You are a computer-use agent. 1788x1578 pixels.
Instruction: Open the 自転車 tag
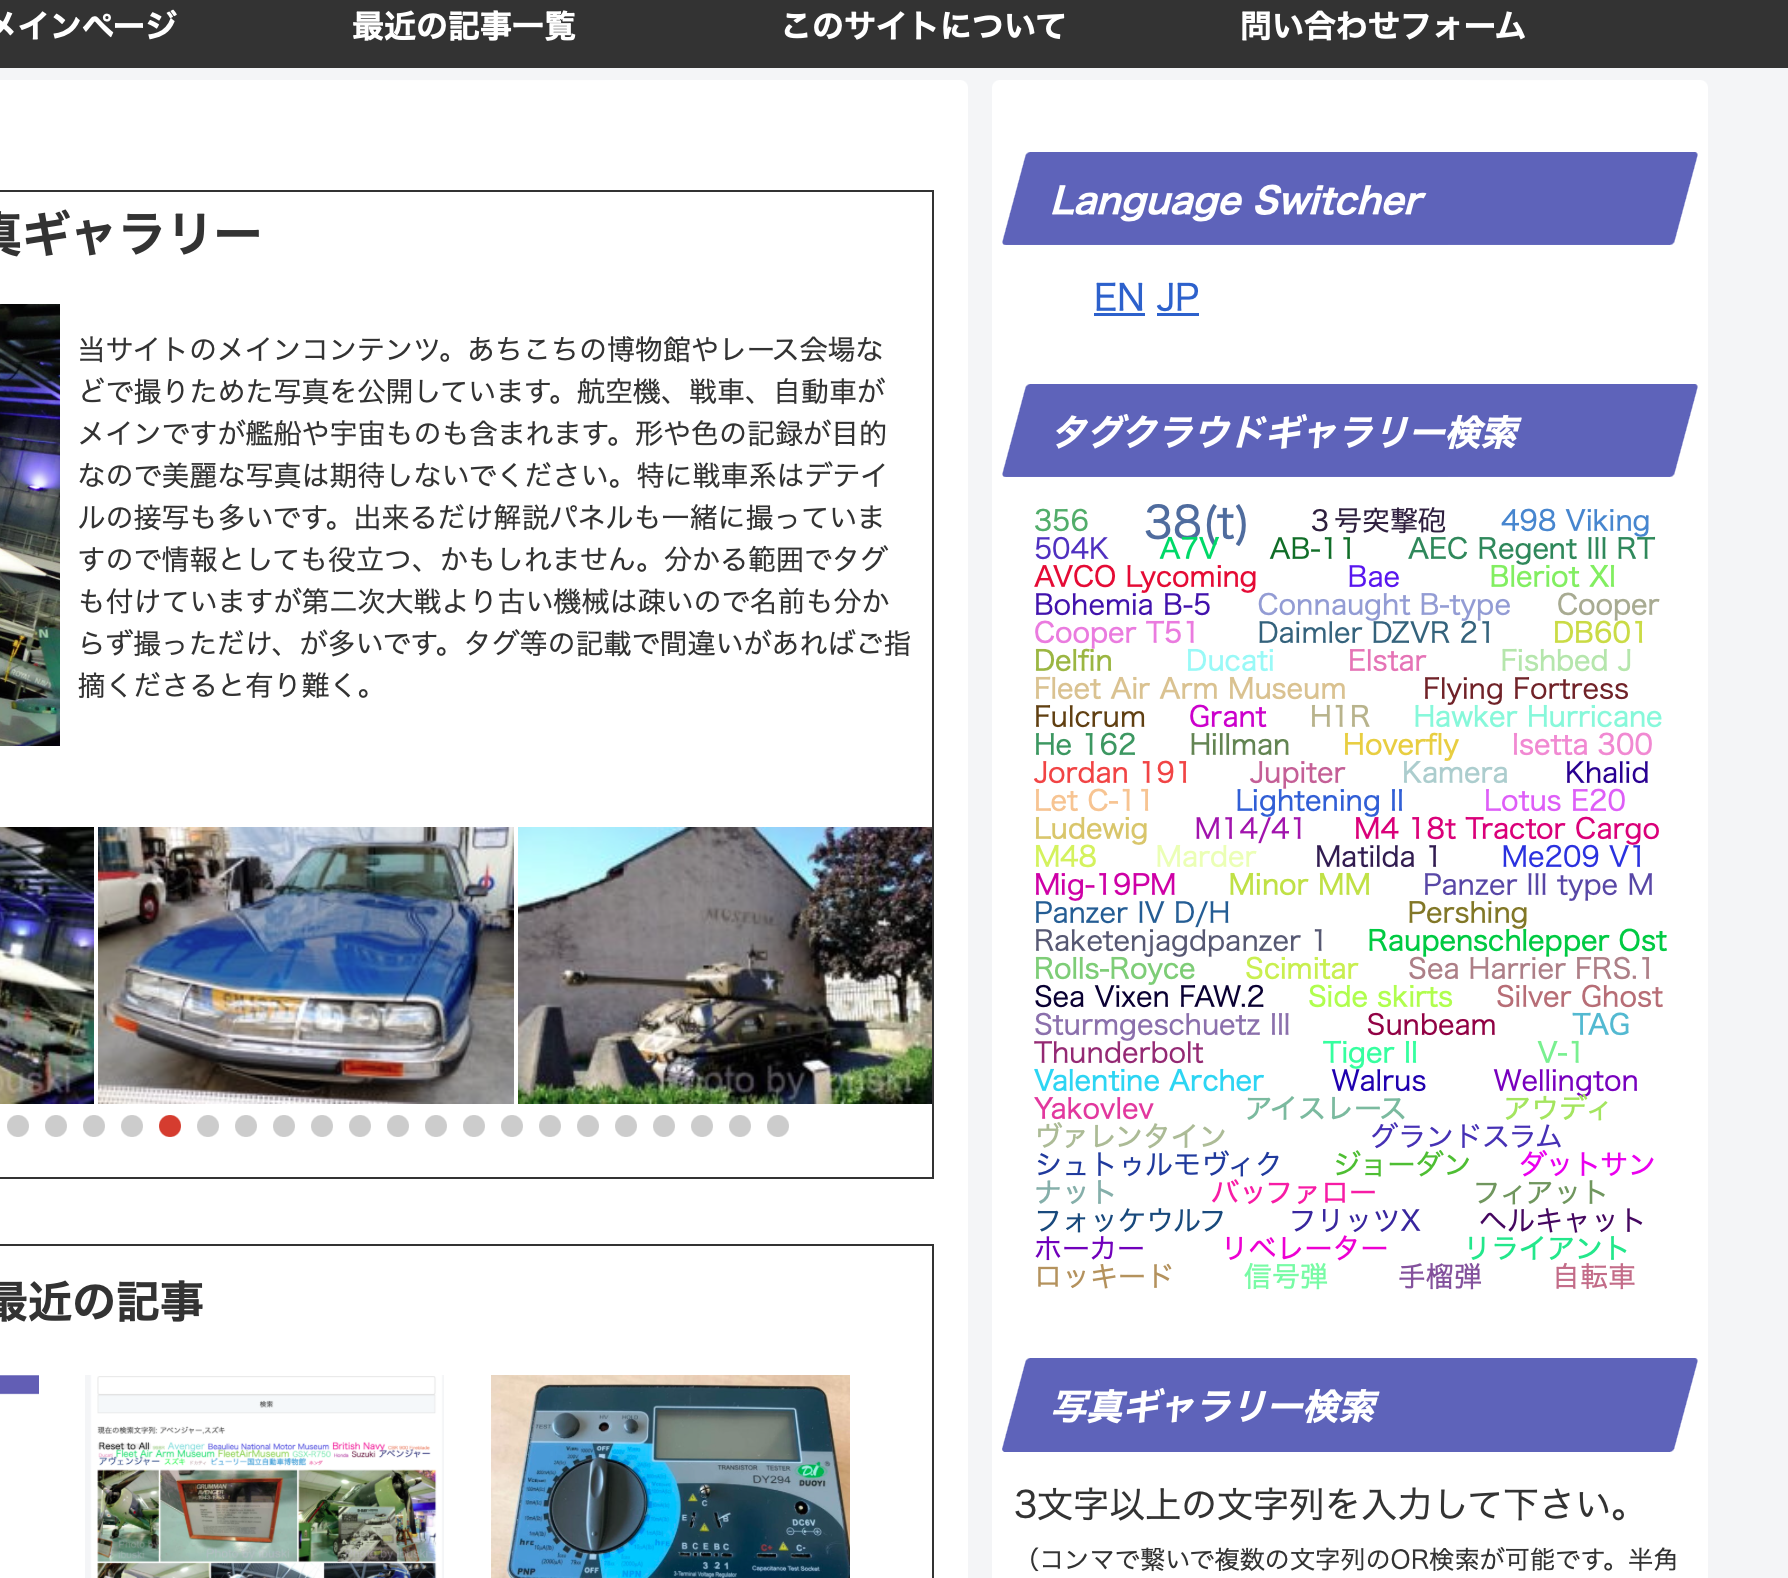pos(1594,1277)
